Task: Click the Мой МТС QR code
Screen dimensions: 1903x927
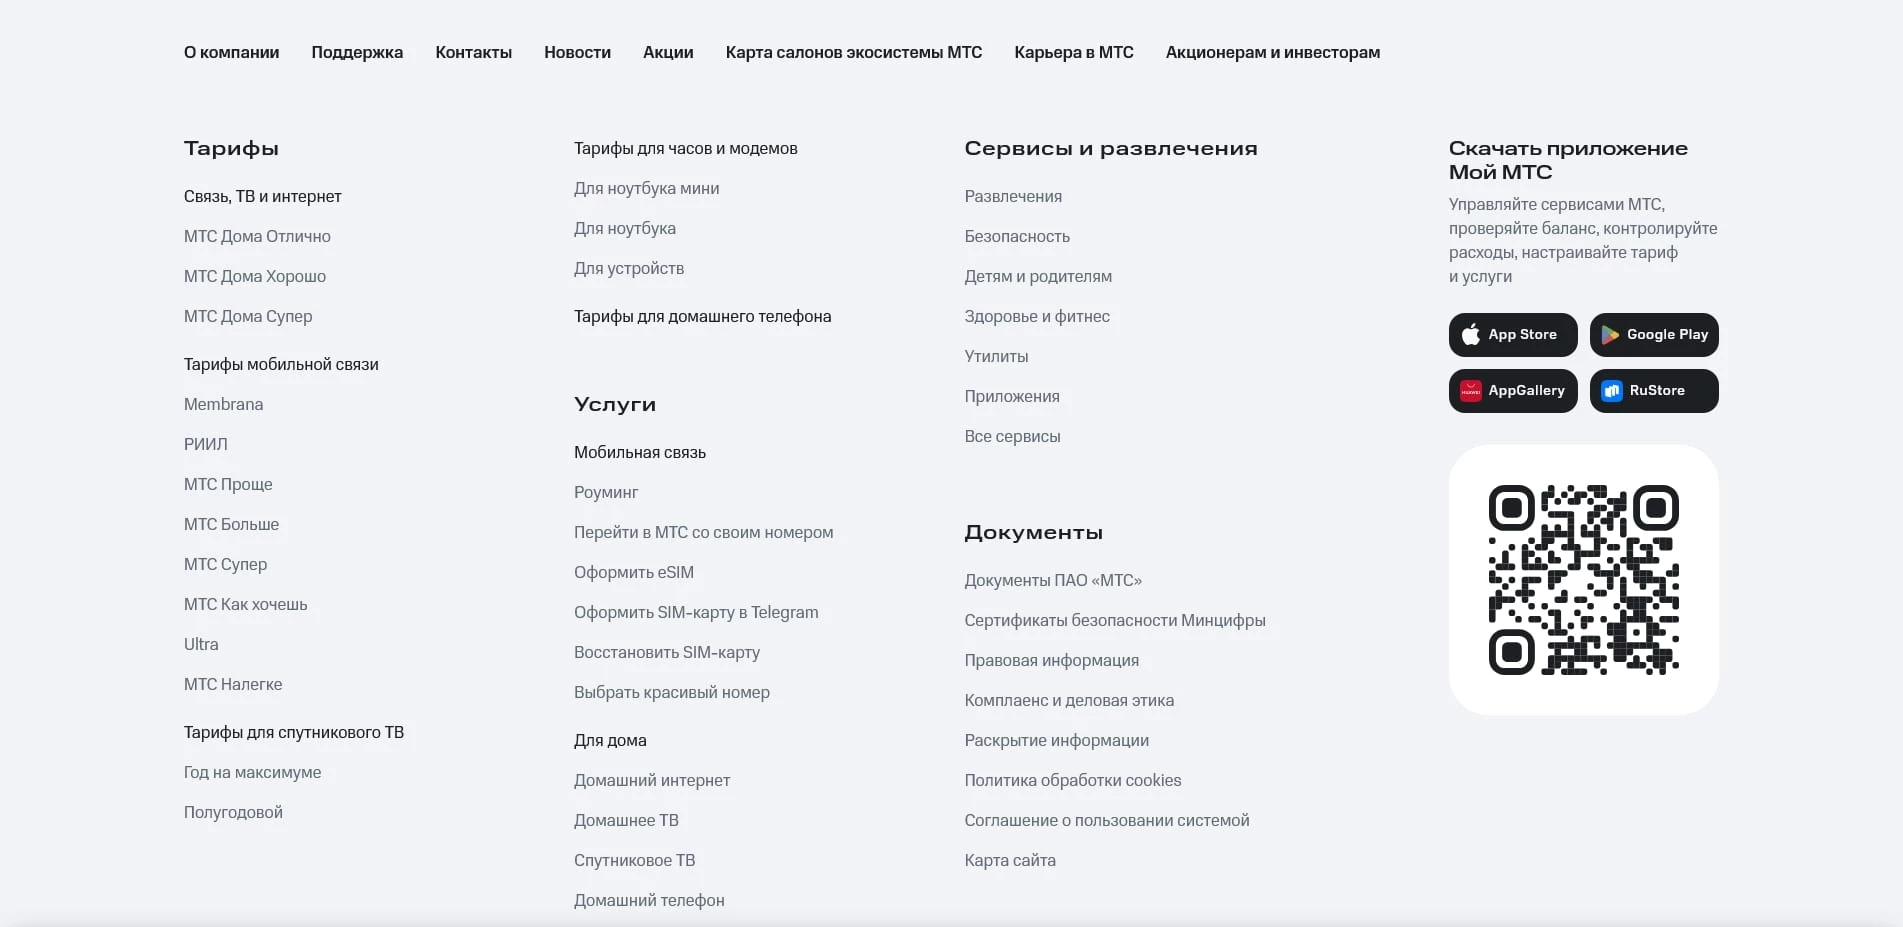Action: tap(1583, 580)
